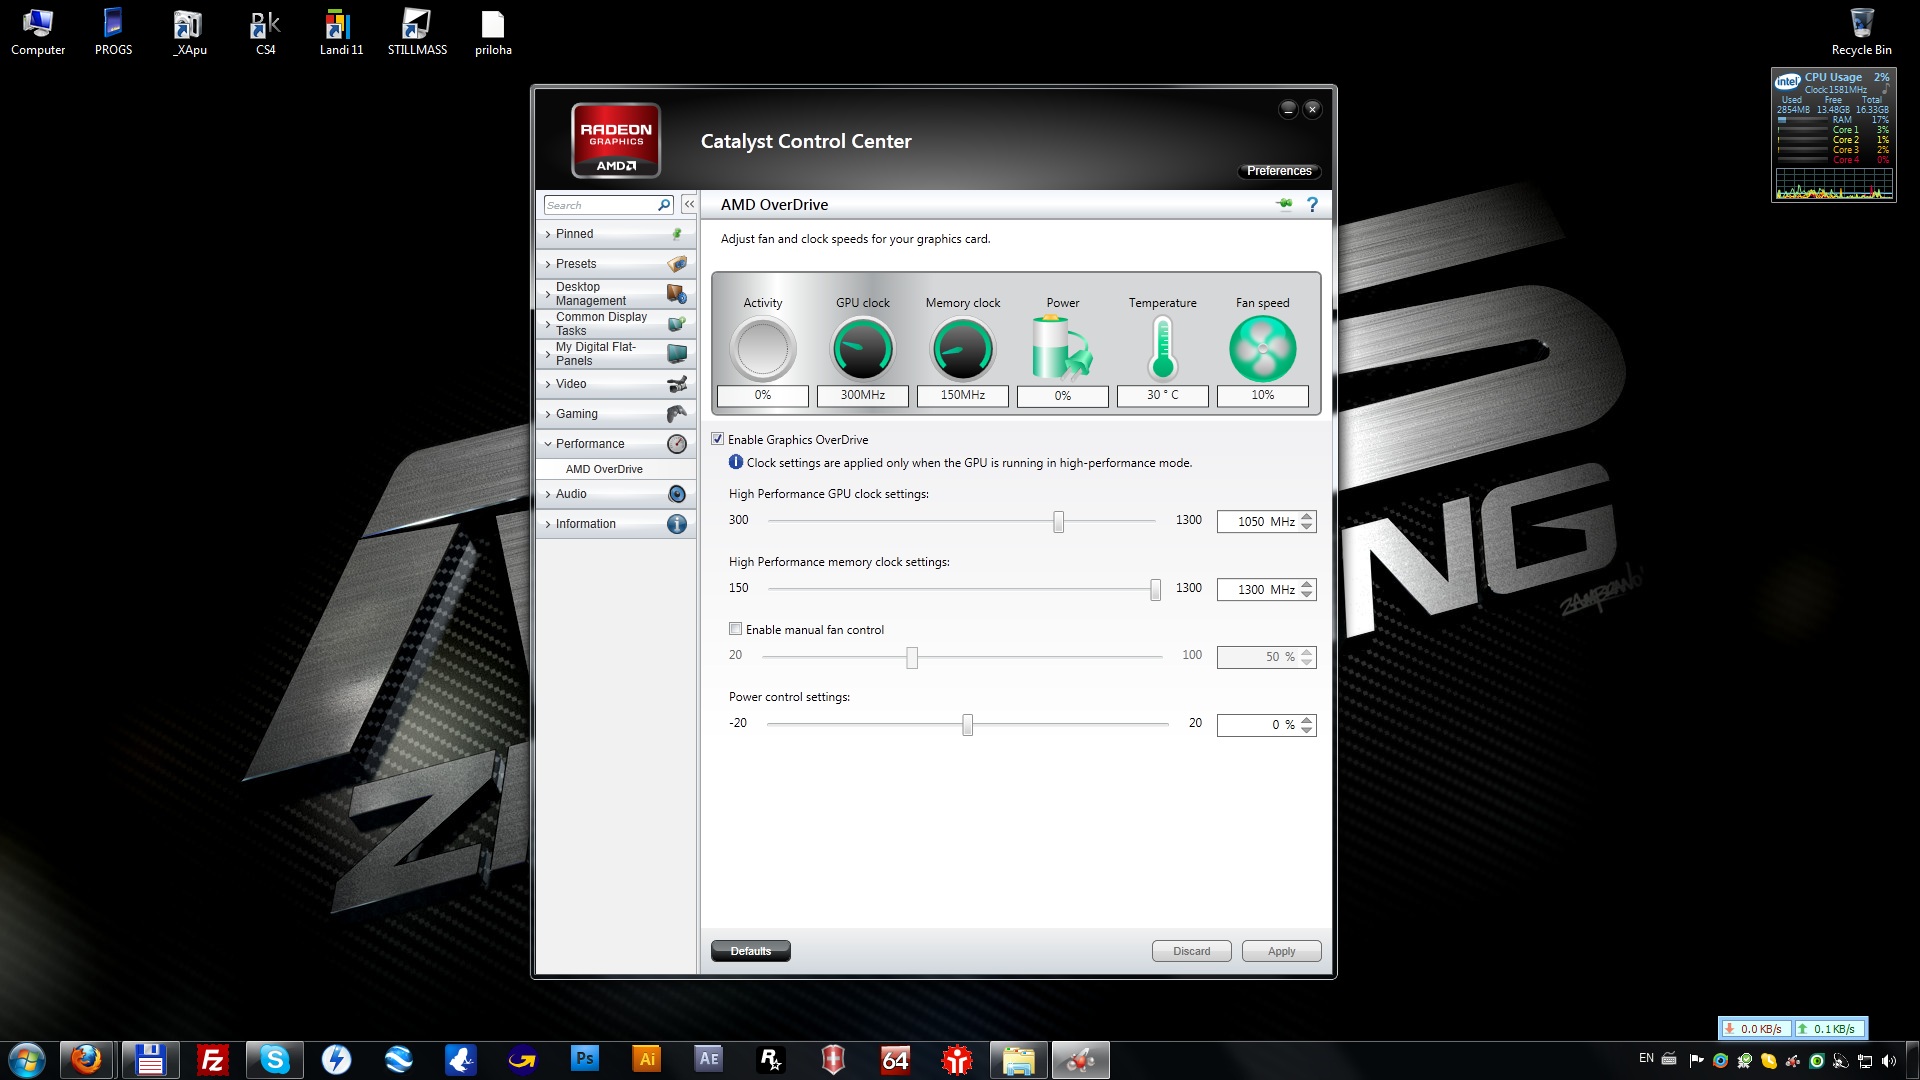Open the Recycle Bin desktop icon
This screenshot has height=1080, width=1920.
1861,31
